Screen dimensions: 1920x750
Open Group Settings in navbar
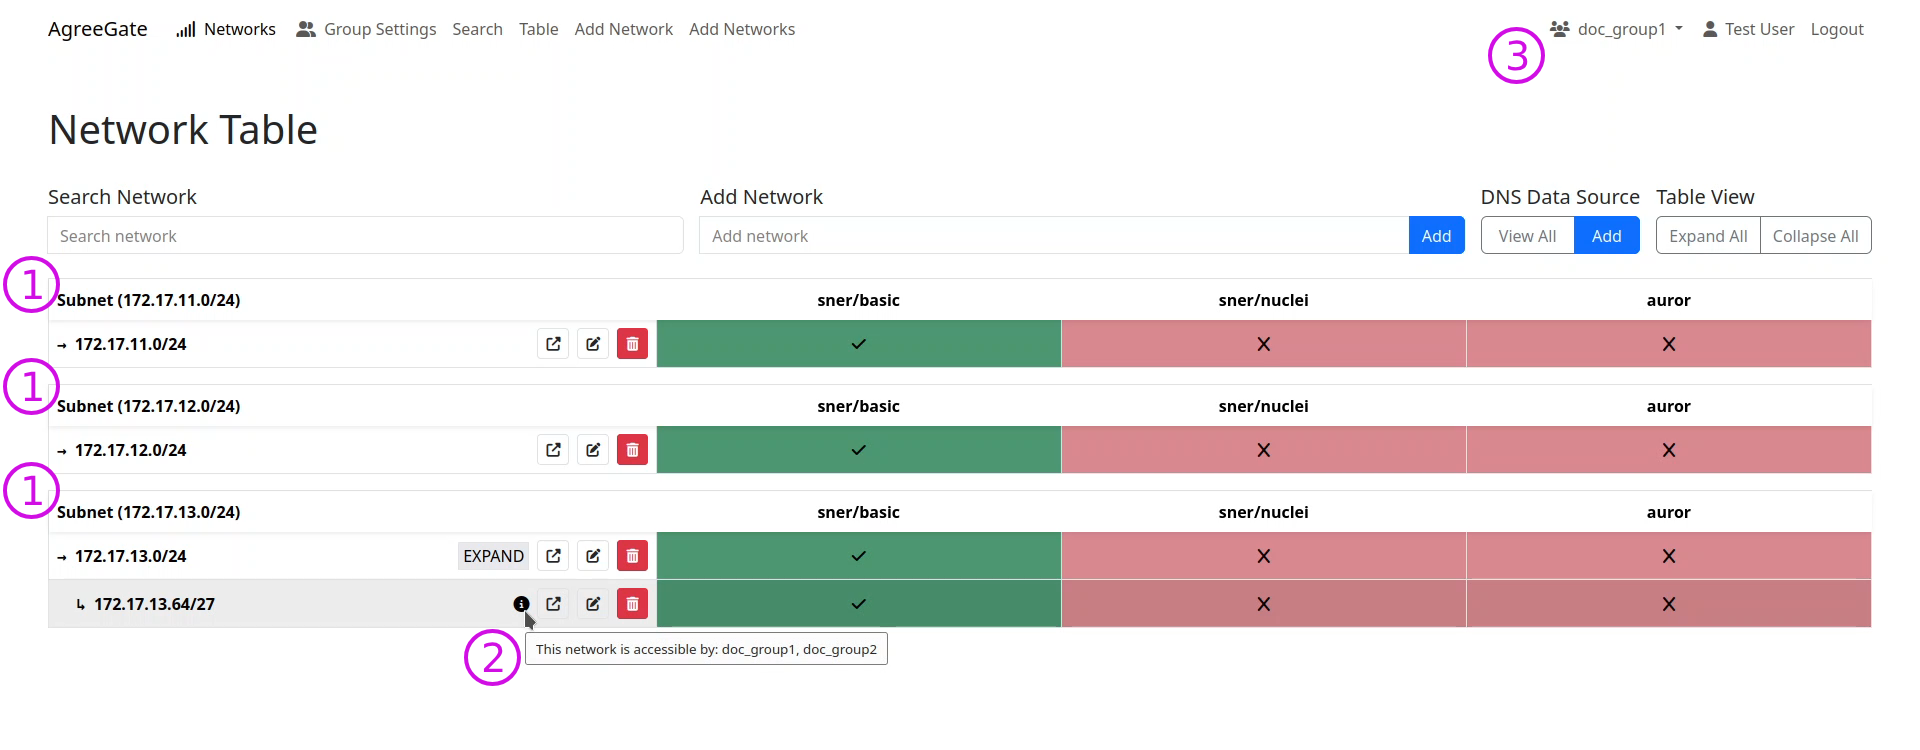click(x=367, y=30)
